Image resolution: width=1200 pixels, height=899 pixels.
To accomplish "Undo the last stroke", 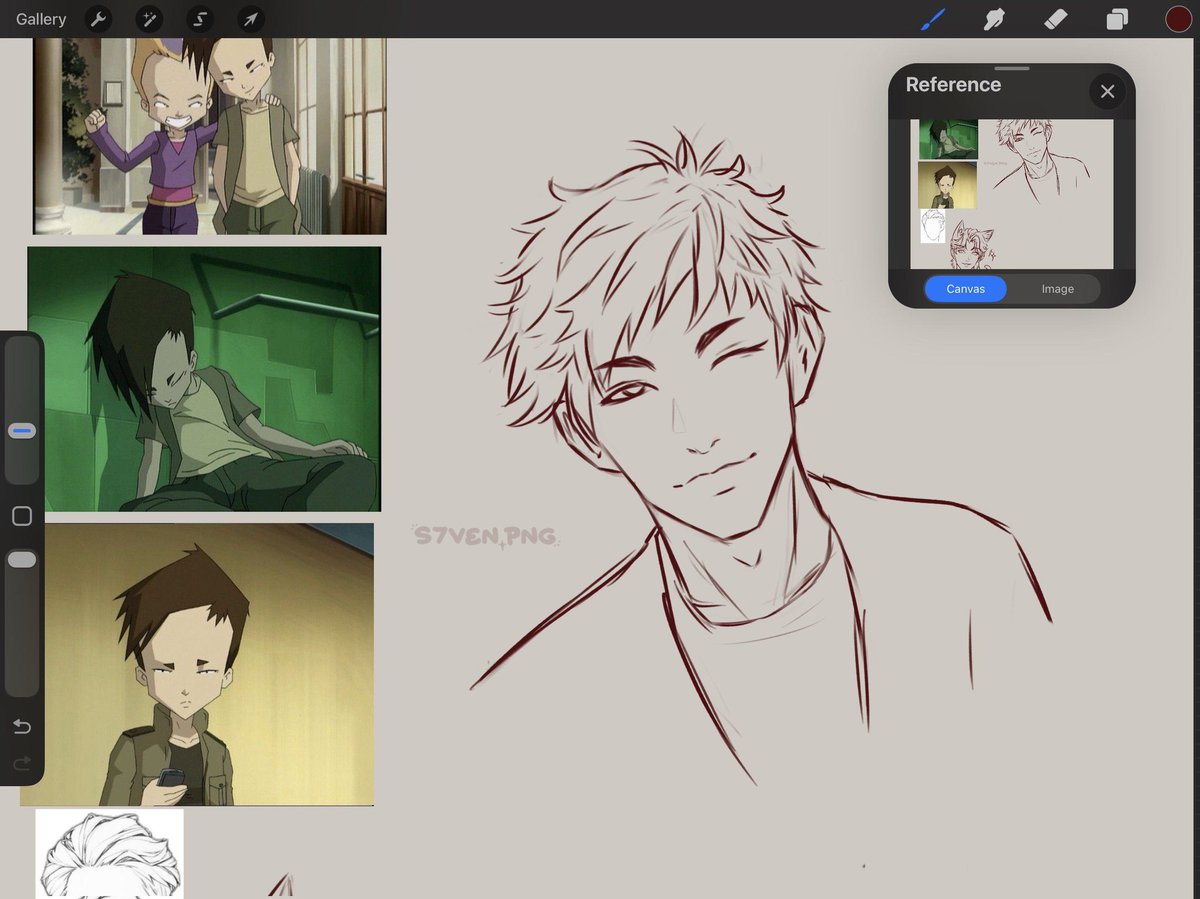I will (22, 726).
